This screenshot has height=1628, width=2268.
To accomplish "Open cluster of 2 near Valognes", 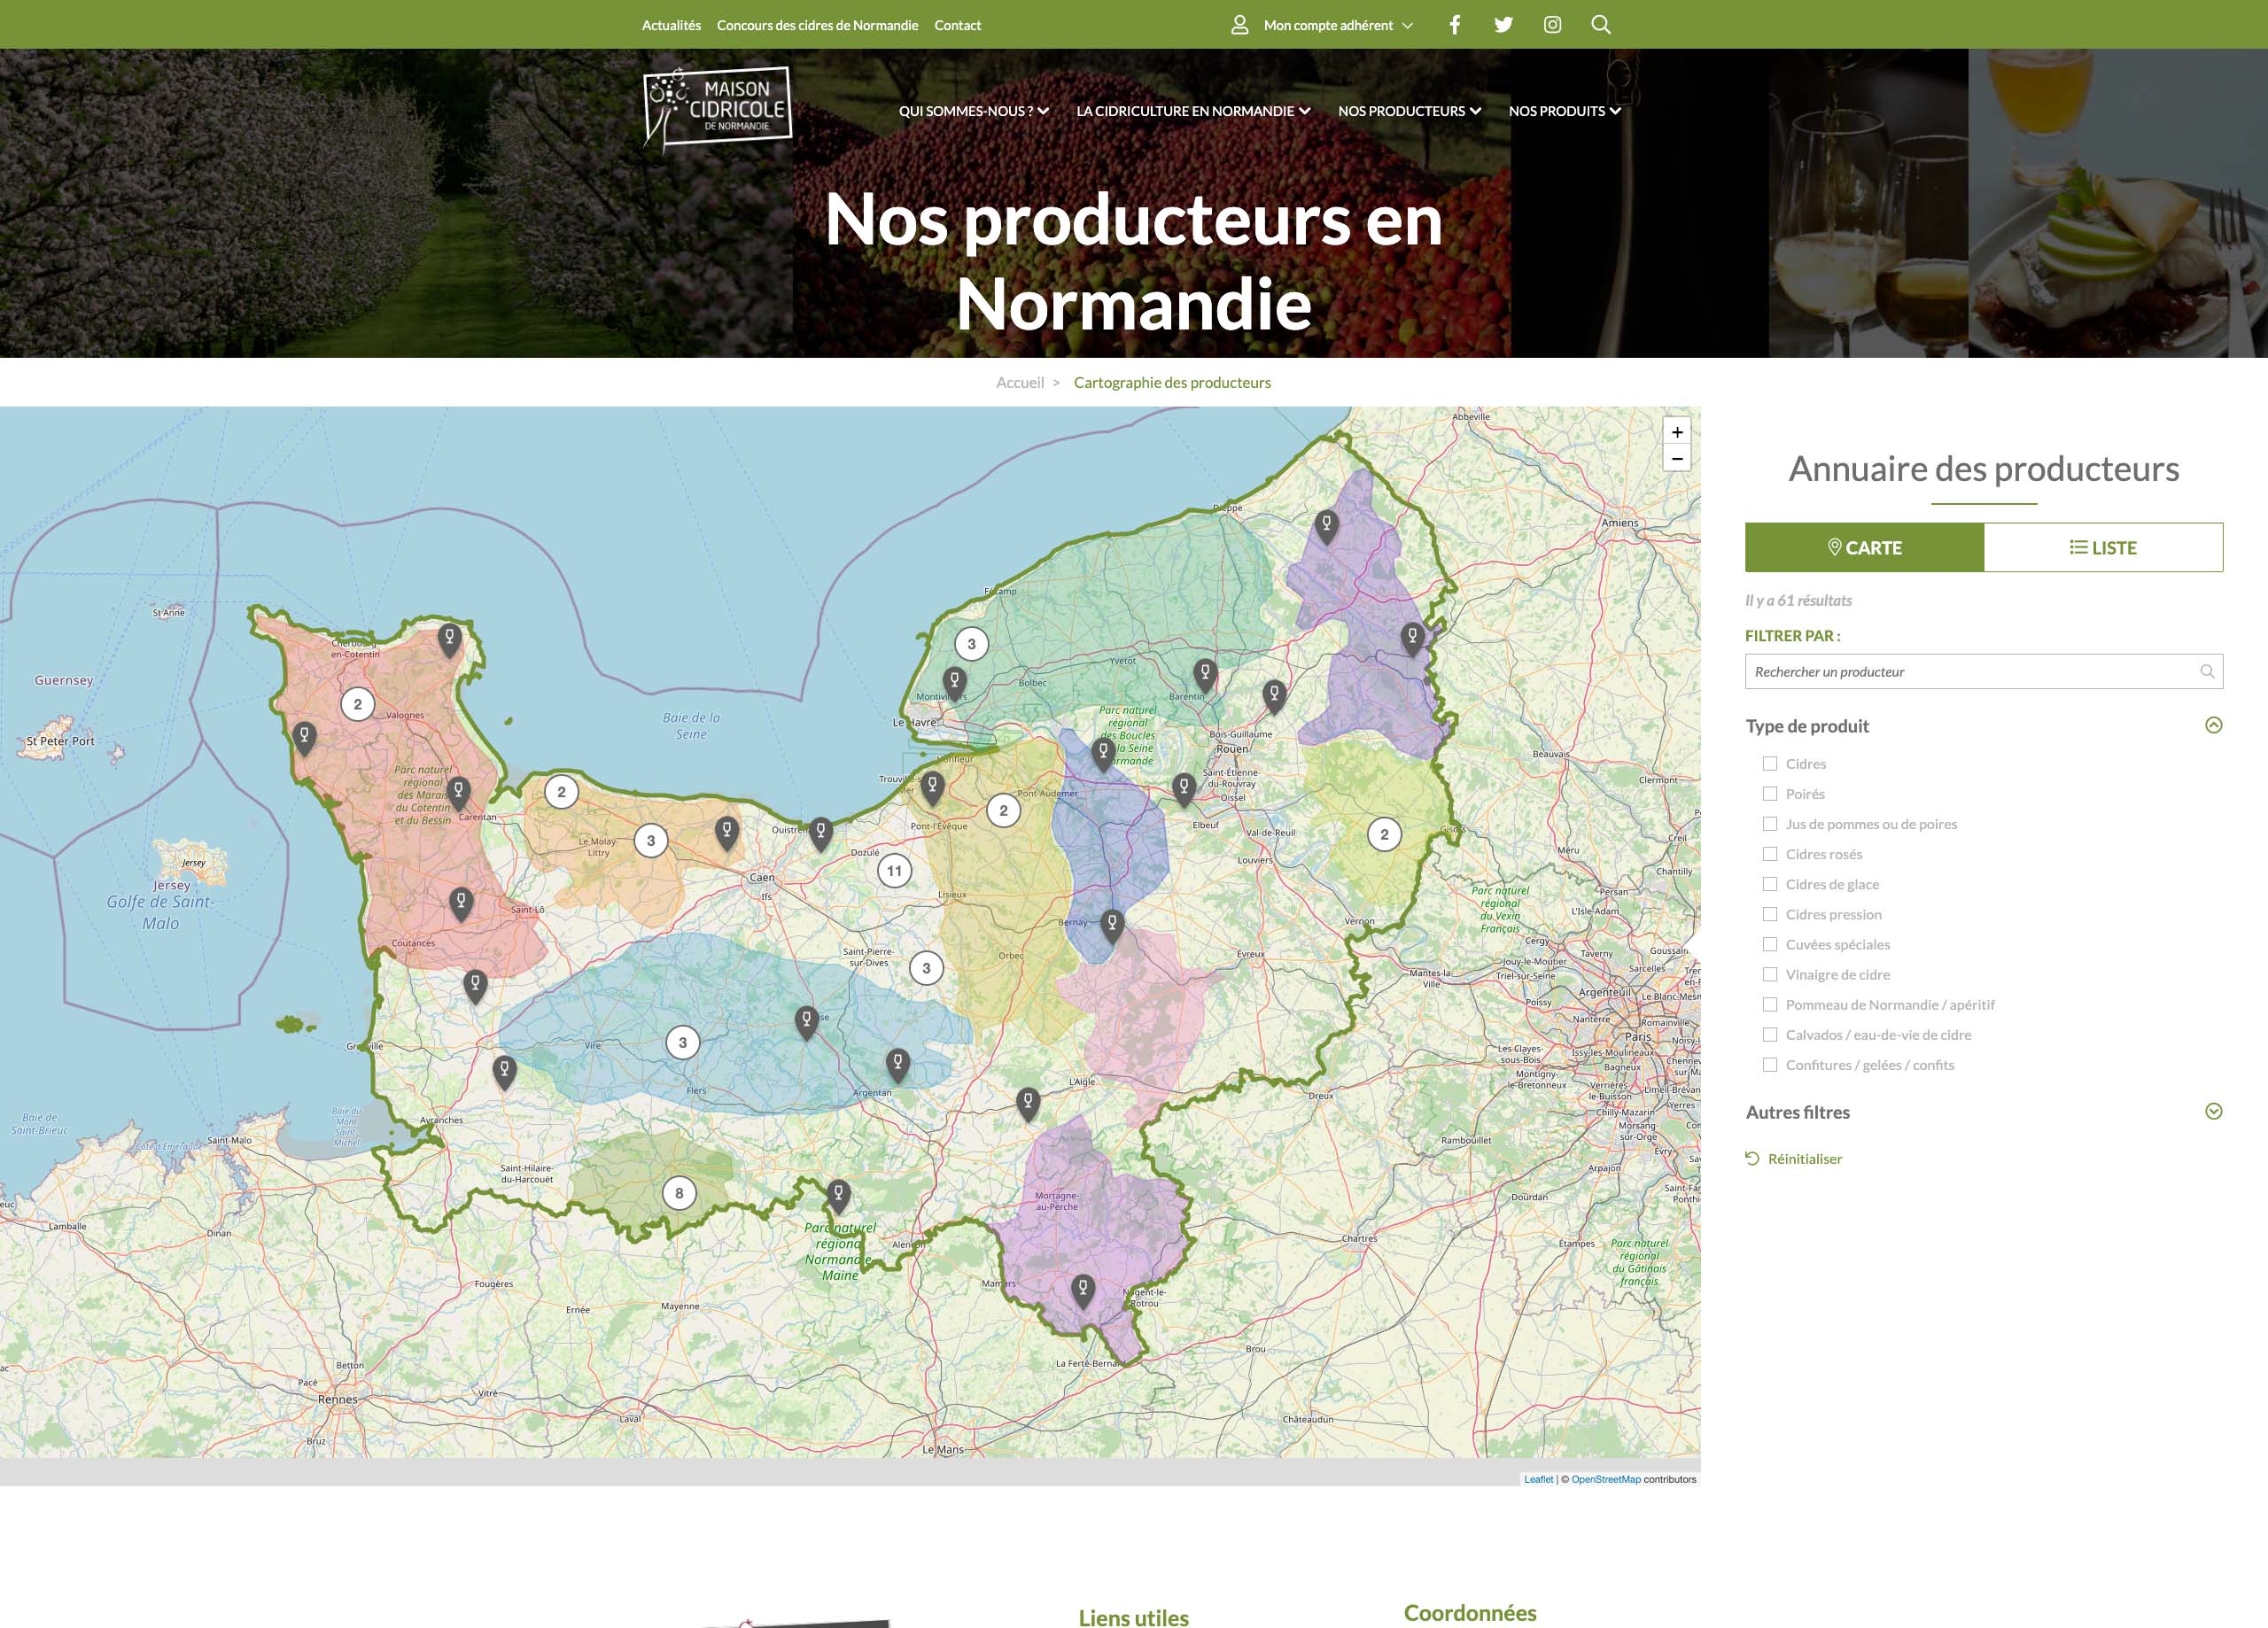I will [x=358, y=704].
